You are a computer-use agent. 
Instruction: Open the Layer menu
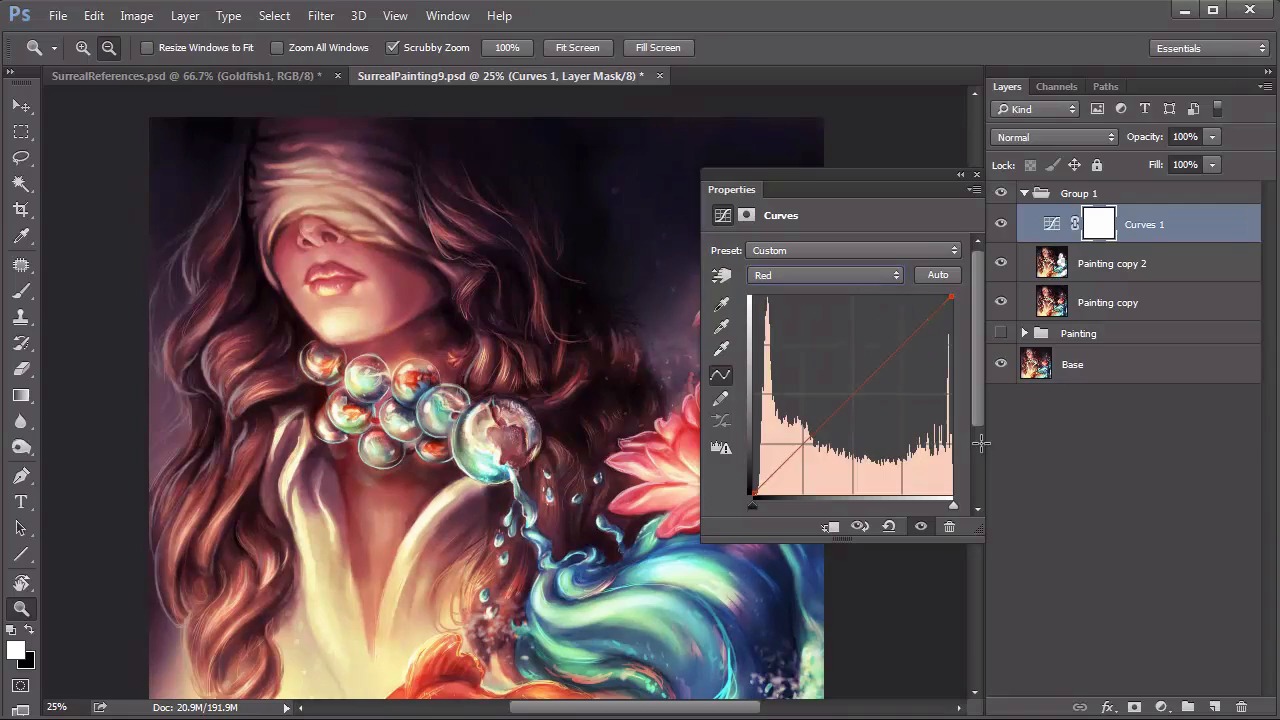click(x=185, y=16)
